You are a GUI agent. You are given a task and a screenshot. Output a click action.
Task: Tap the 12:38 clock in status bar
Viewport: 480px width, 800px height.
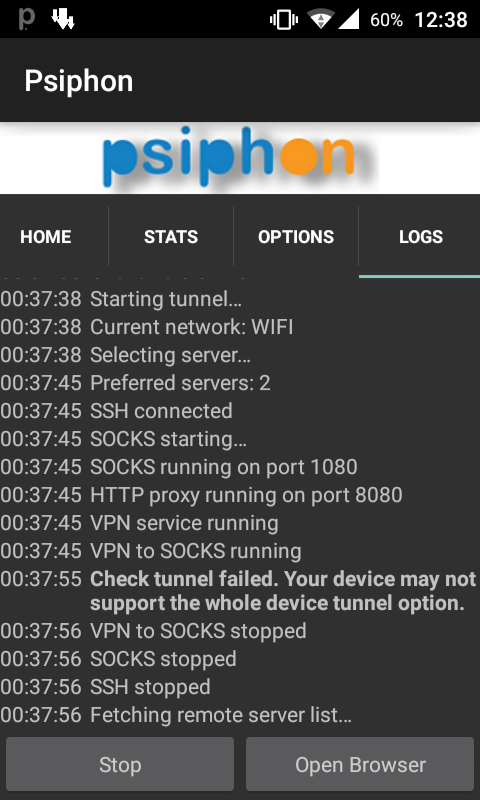[x=441, y=20]
